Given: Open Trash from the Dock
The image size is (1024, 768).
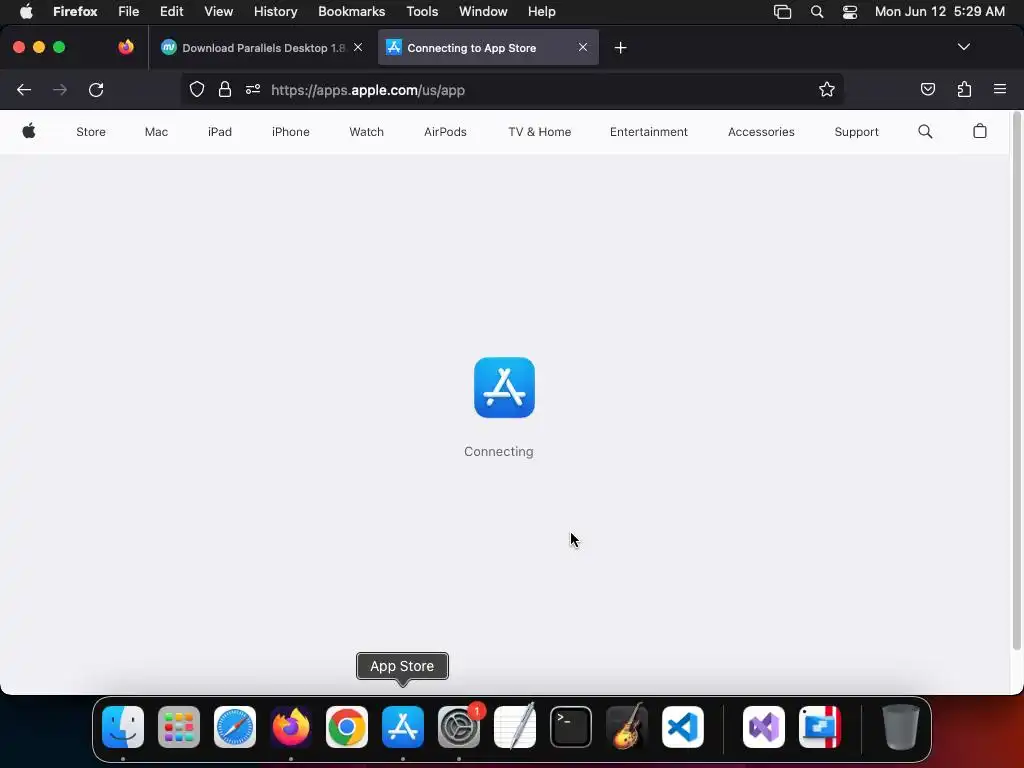Looking at the screenshot, I should (901, 727).
